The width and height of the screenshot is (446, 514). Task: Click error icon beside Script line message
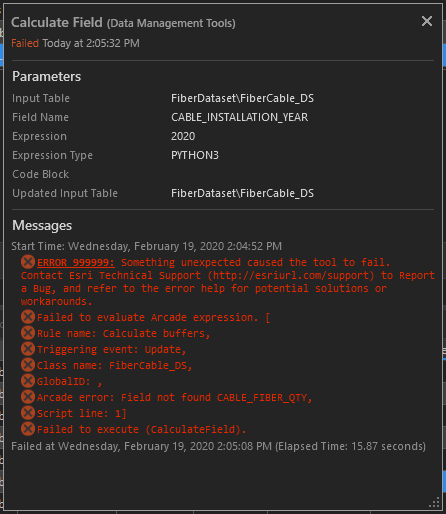[28, 413]
